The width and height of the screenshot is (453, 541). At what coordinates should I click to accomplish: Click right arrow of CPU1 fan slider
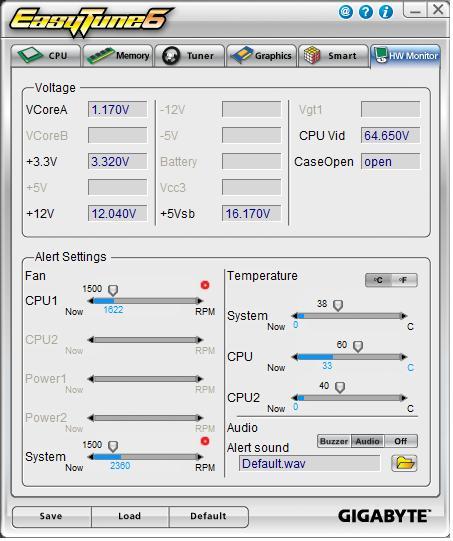coord(200,301)
